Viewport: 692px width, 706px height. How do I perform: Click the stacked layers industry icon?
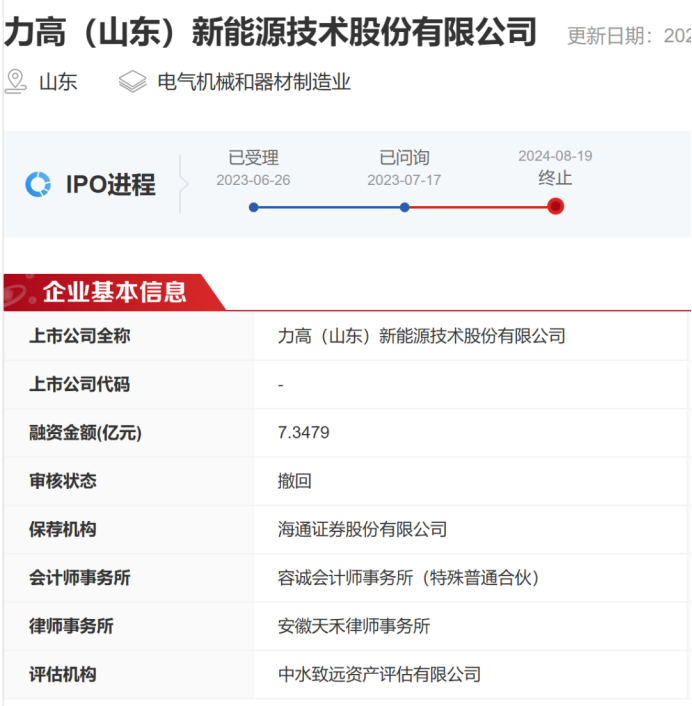pos(132,81)
